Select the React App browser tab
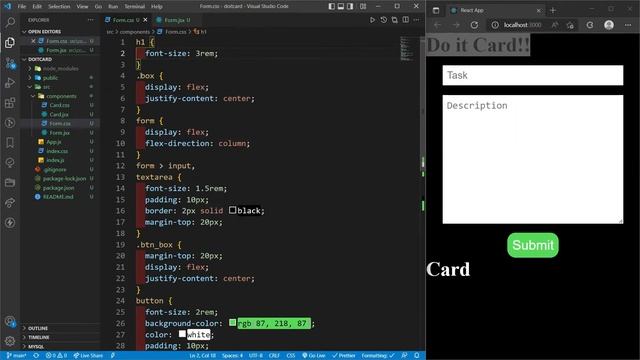The width and height of the screenshot is (640, 360). pos(496,10)
